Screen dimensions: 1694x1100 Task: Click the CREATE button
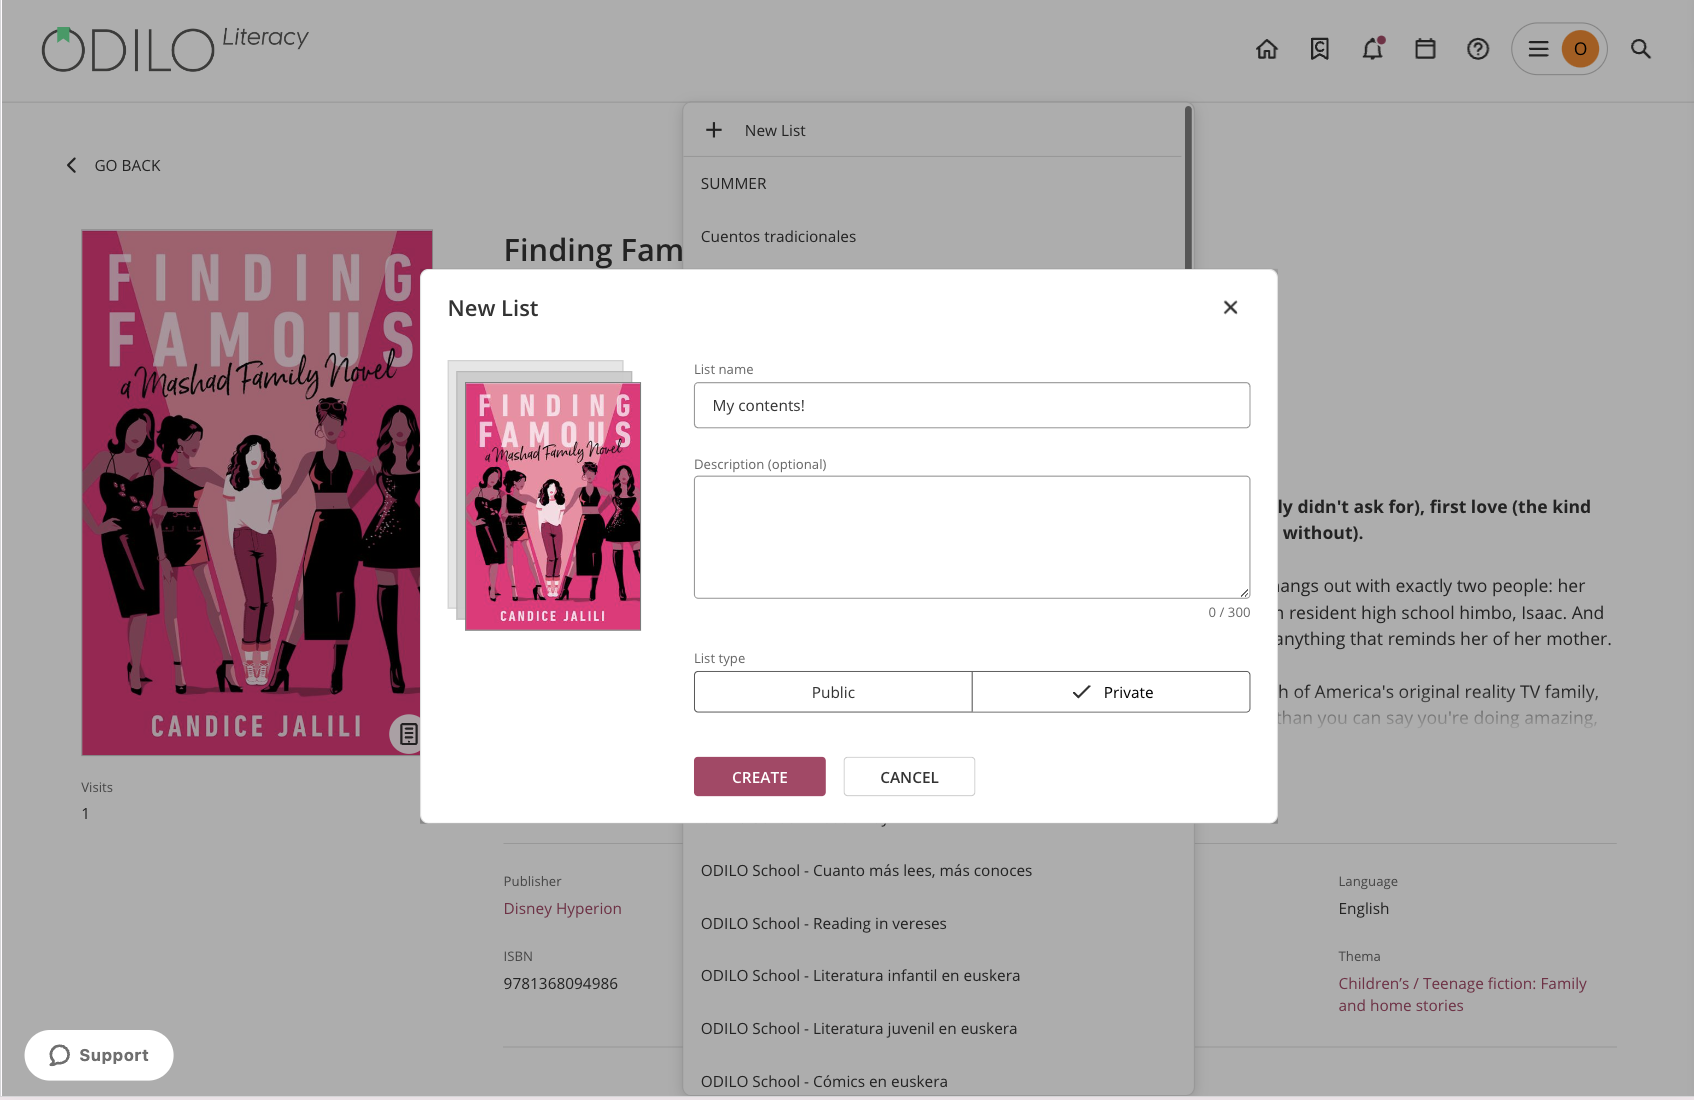(760, 777)
